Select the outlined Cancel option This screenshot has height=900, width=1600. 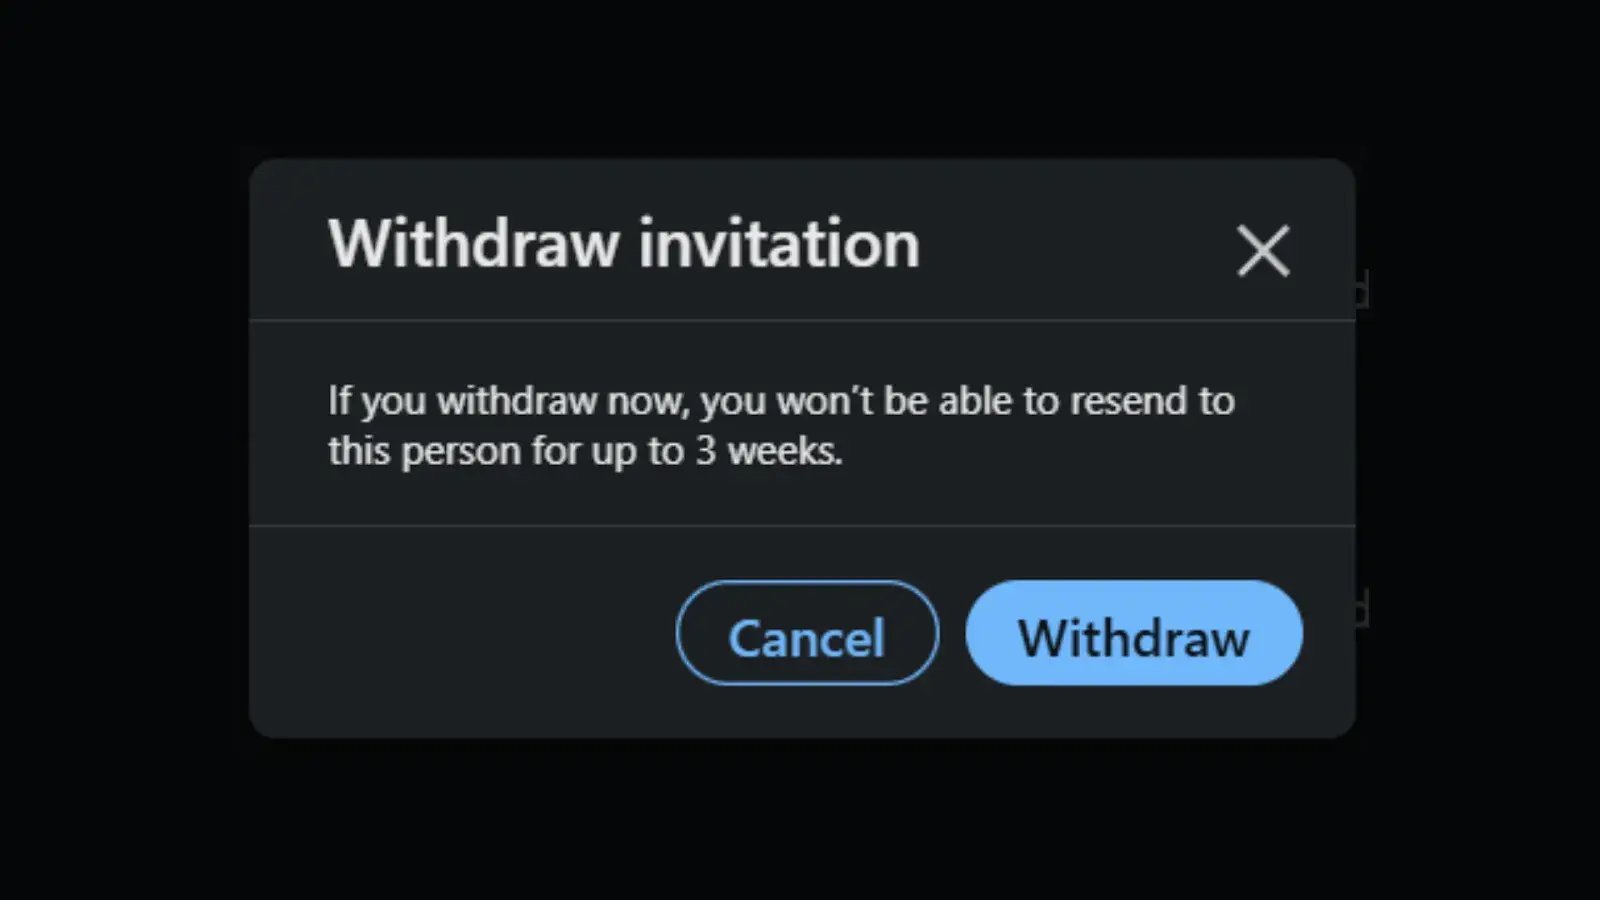click(807, 633)
